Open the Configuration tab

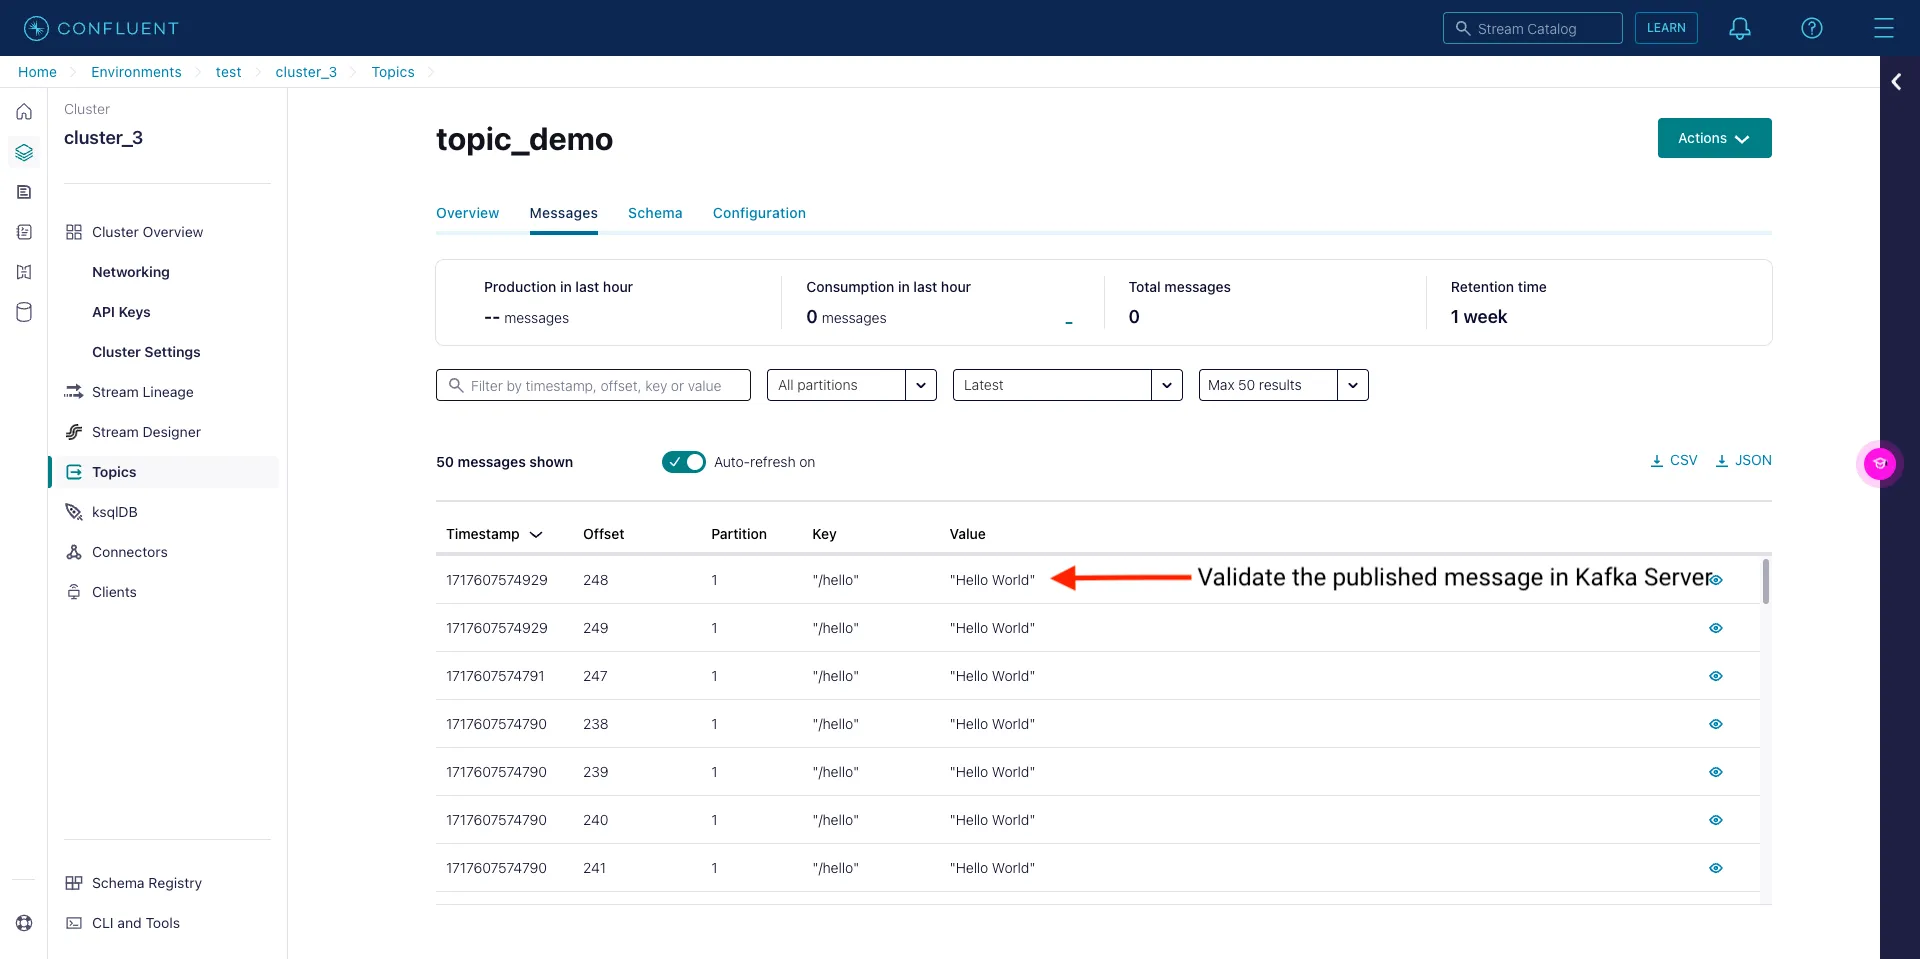point(759,213)
